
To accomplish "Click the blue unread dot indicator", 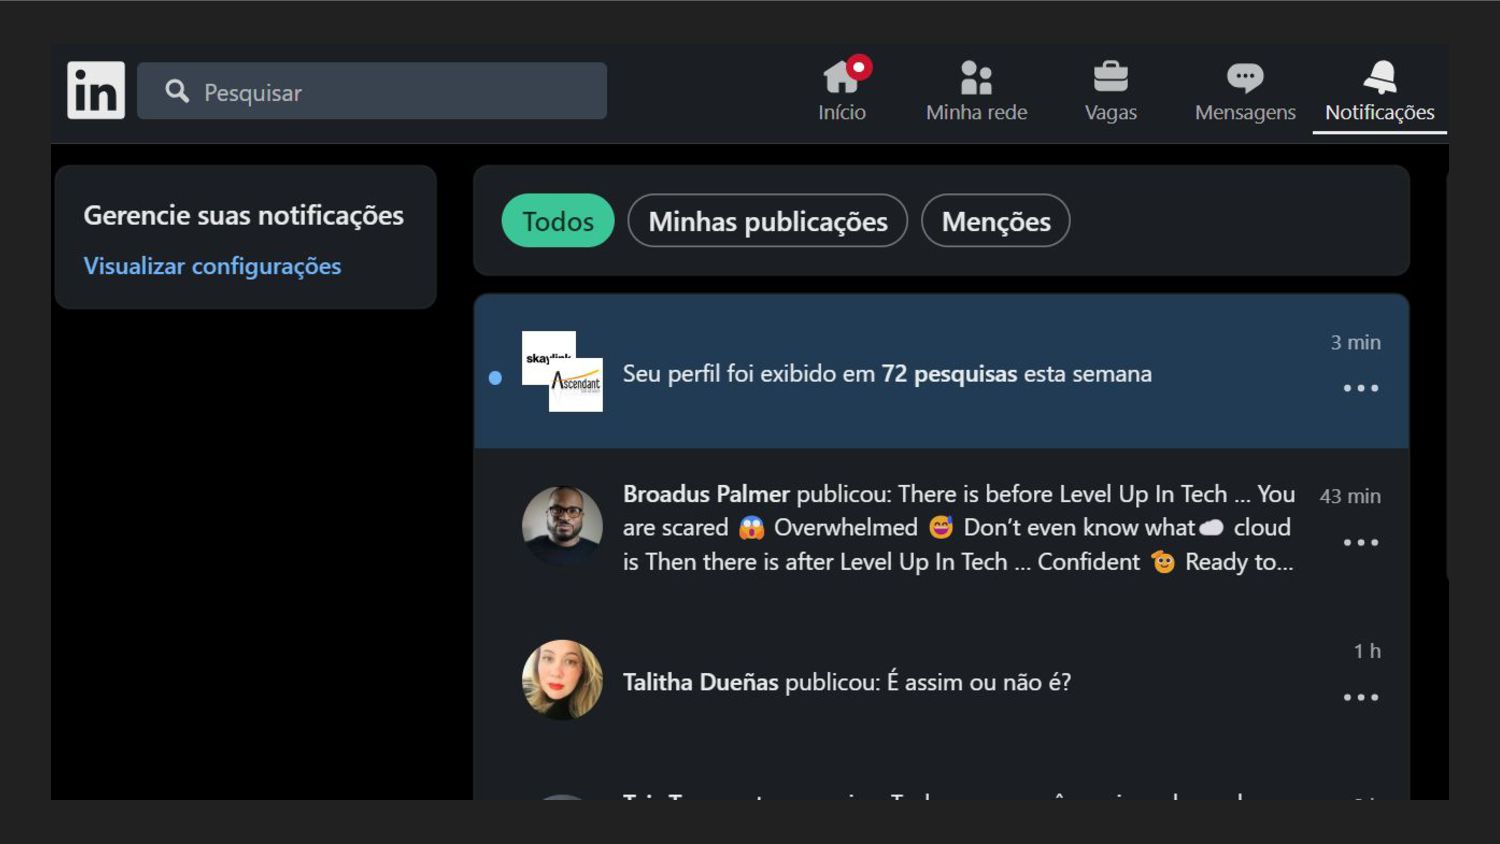I will pyautogui.click(x=495, y=377).
